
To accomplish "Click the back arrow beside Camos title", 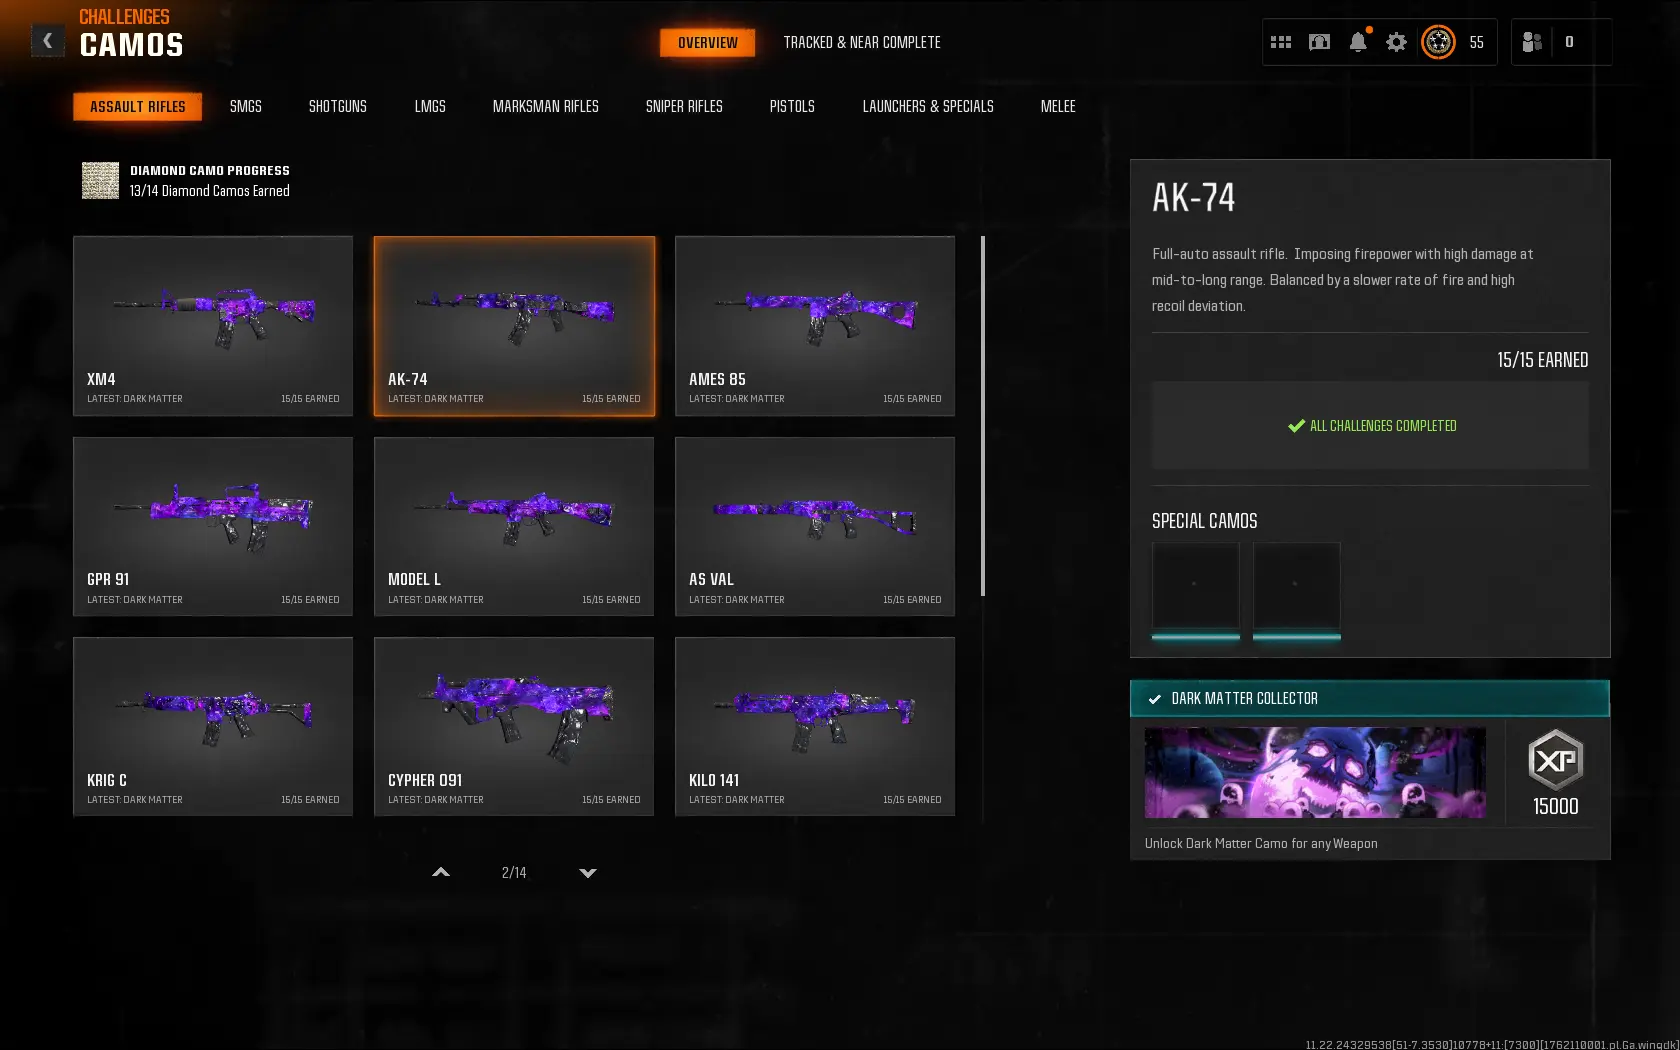I will (47, 41).
